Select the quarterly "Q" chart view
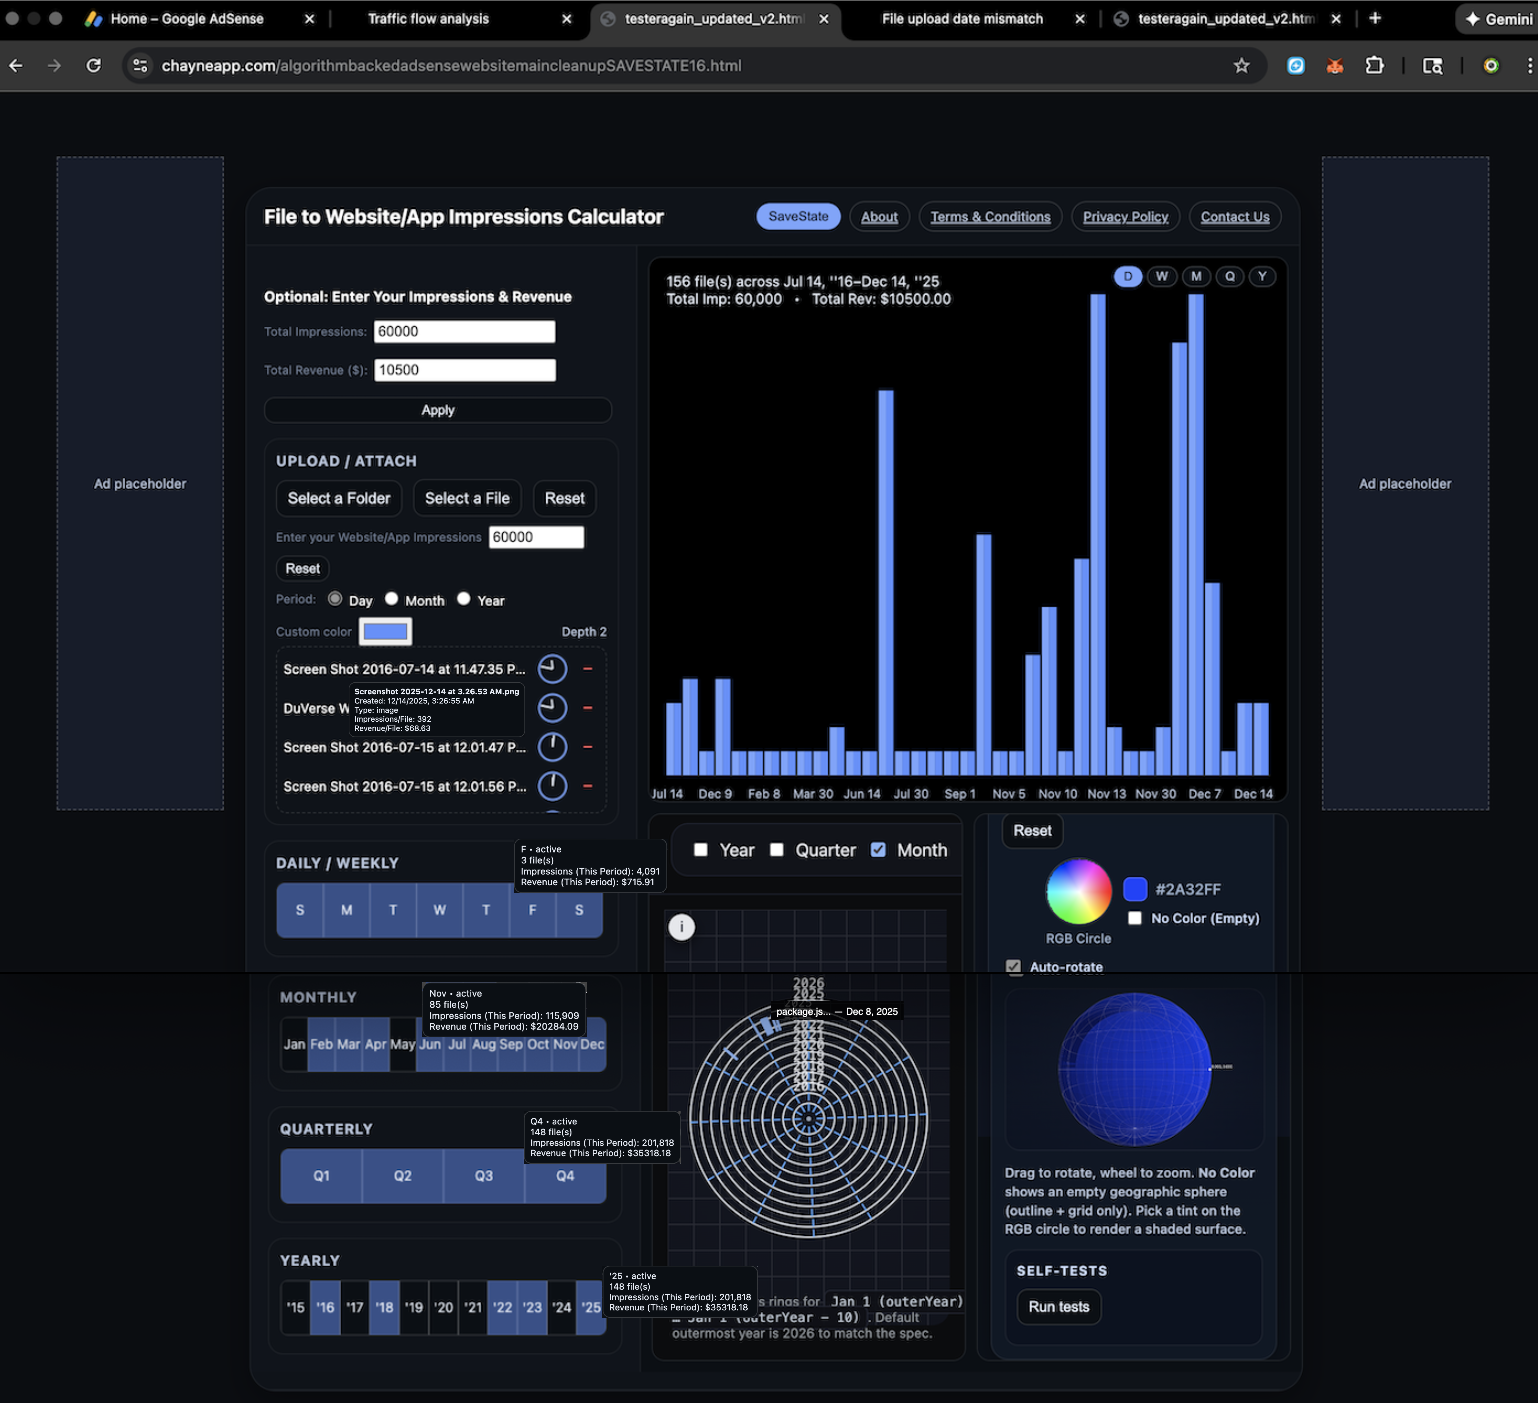Image resolution: width=1538 pixels, height=1403 pixels. tap(1229, 276)
